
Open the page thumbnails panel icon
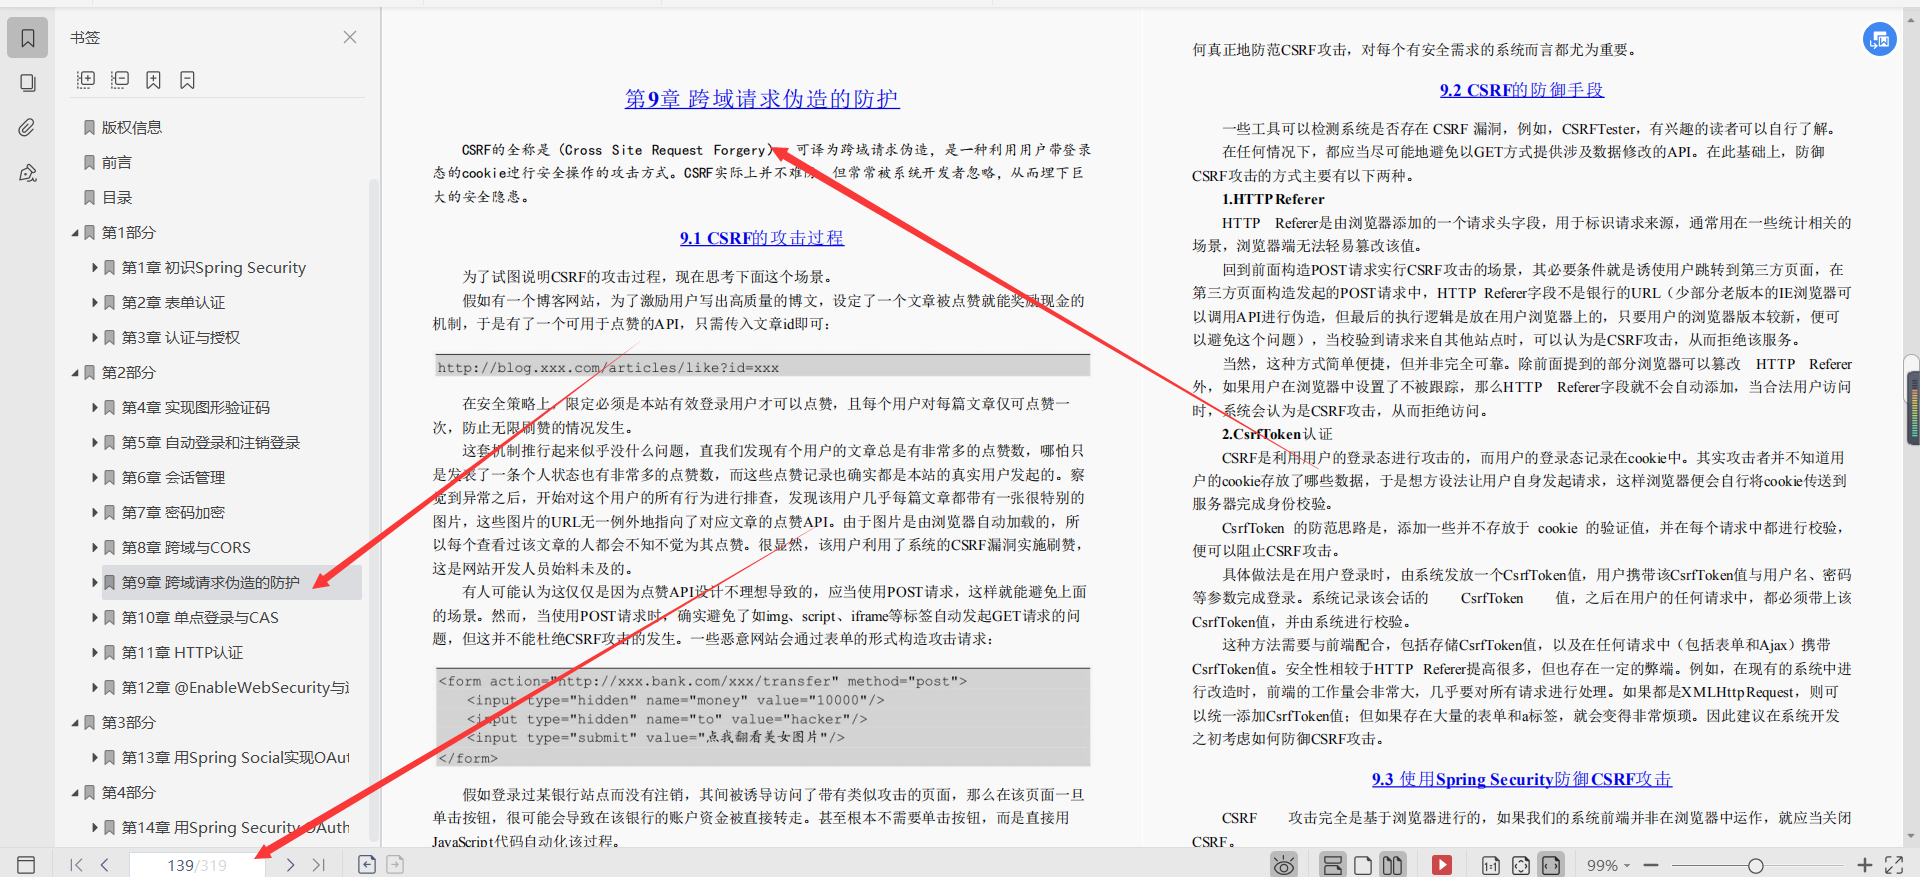tap(28, 83)
